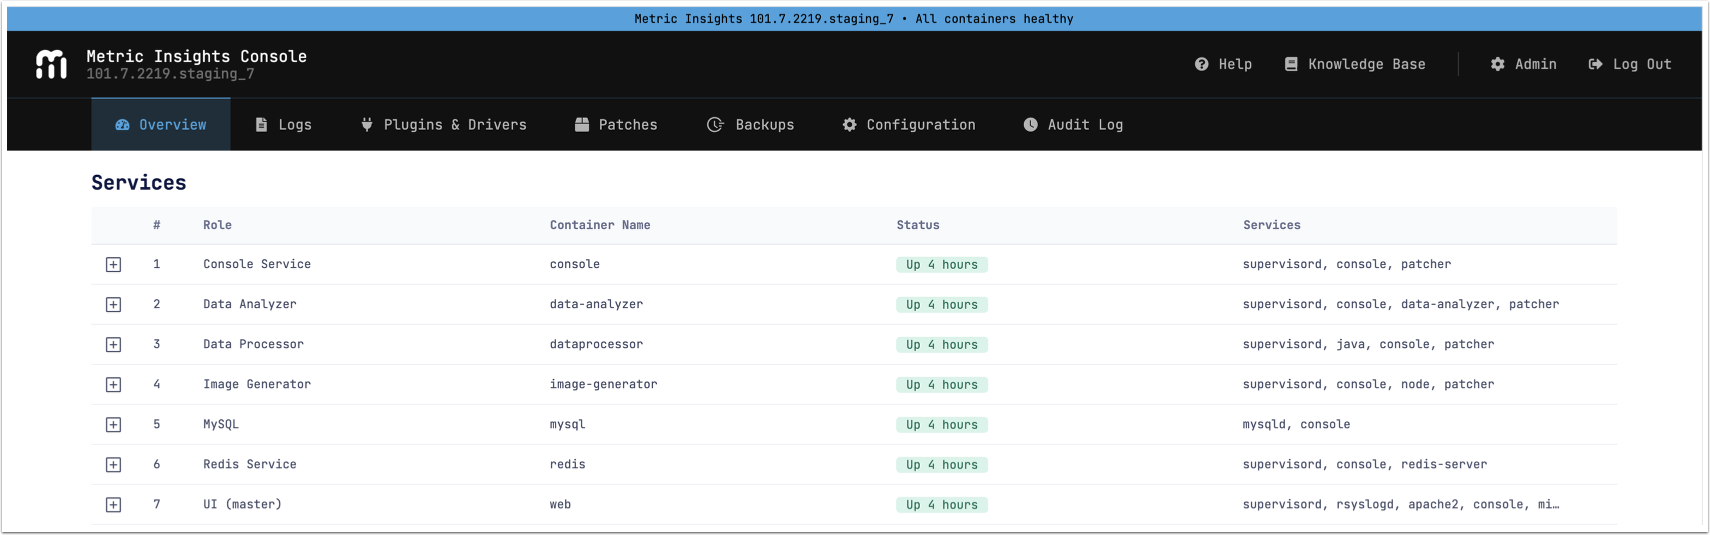Expand the UI (master) row
The width and height of the screenshot is (1710, 535).
coord(113,505)
